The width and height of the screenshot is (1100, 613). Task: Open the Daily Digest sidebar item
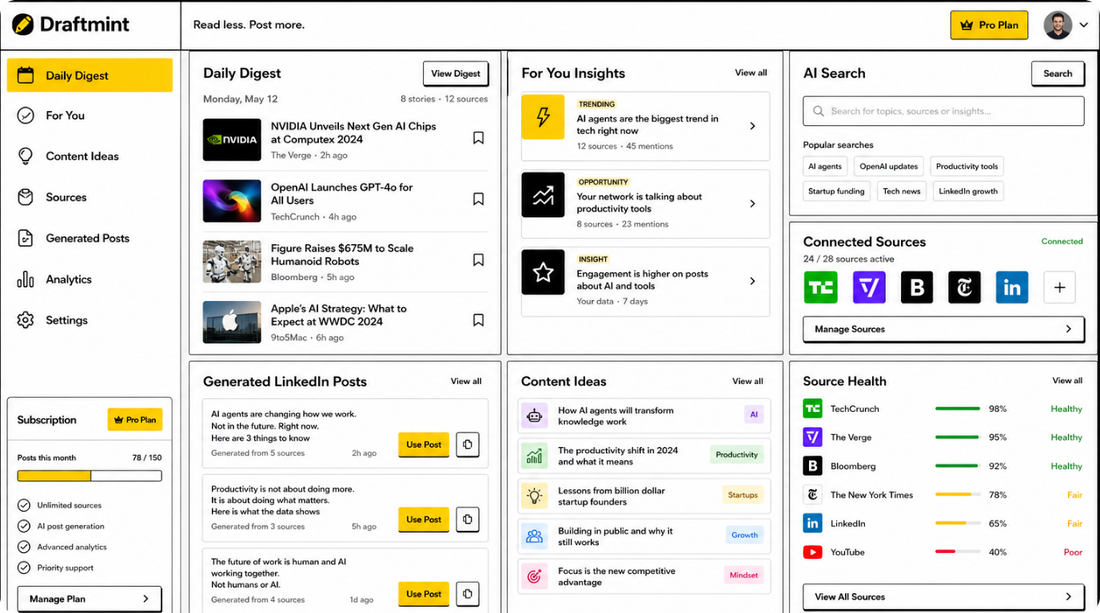(x=90, y=75)
